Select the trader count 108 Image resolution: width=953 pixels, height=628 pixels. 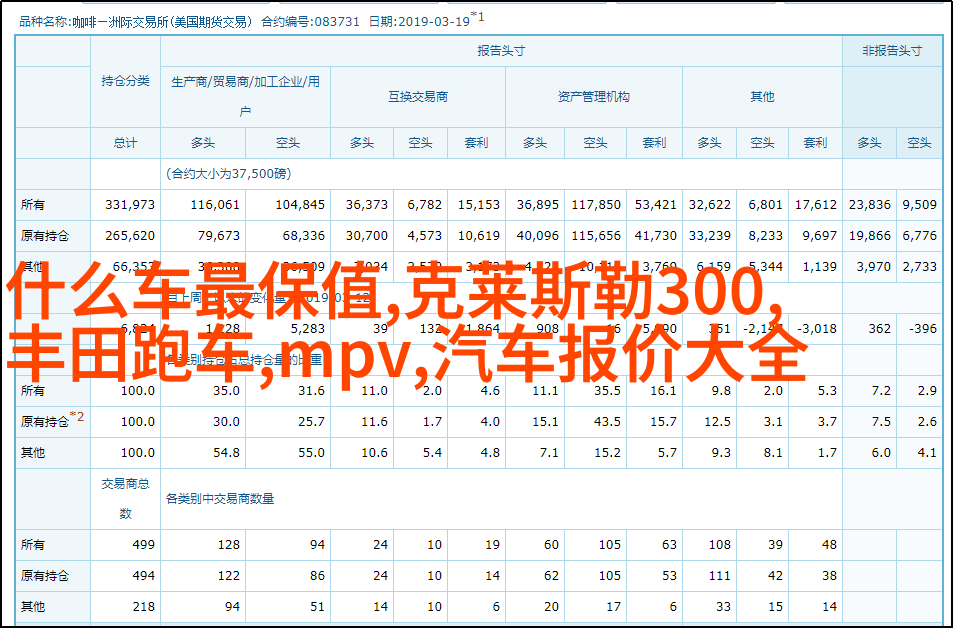tap(720, 545)
